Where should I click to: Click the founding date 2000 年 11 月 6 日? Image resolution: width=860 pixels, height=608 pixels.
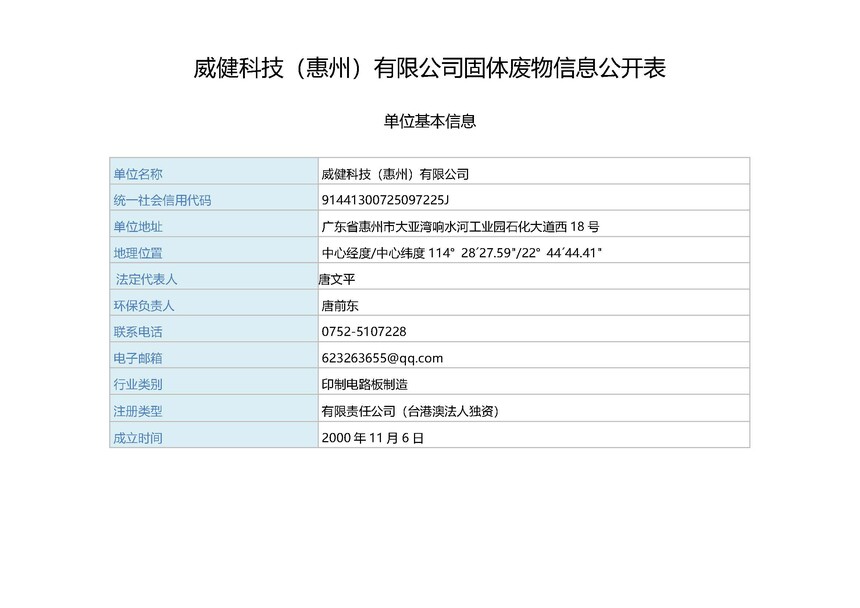click(x=373, y=437)
